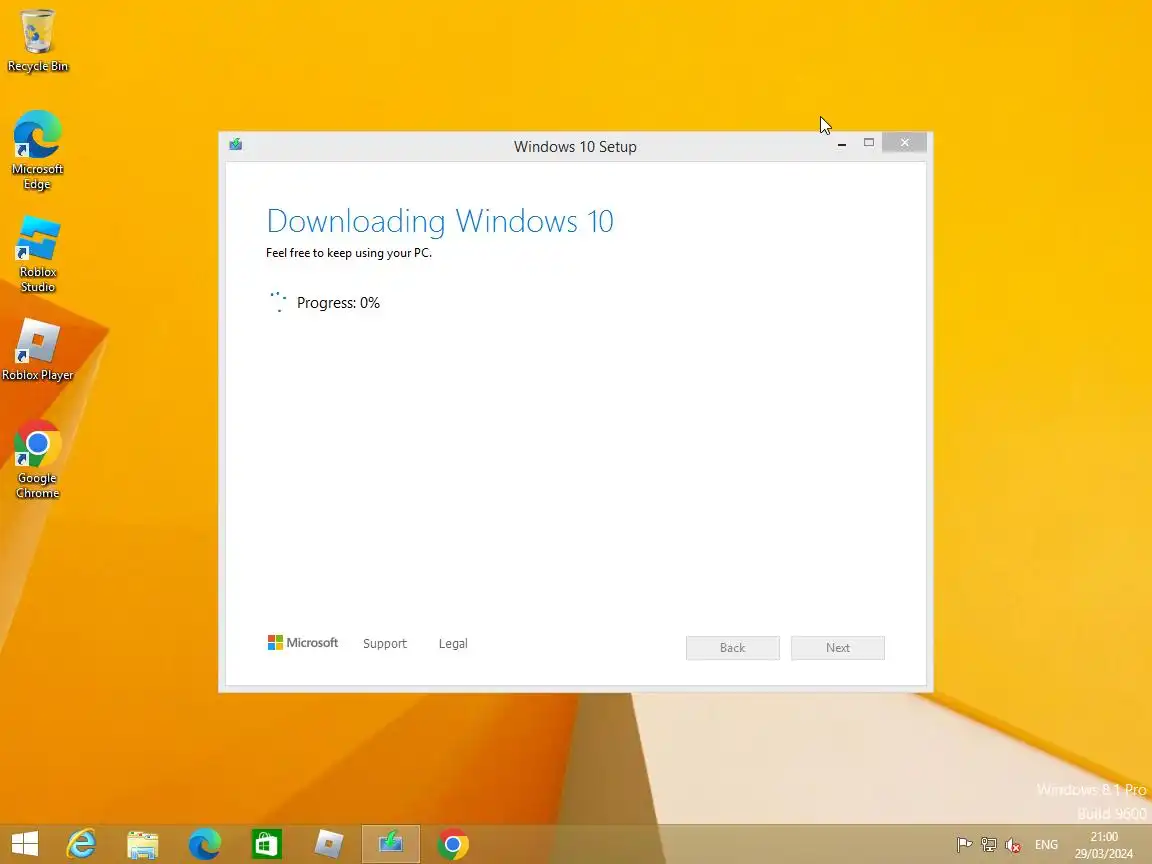Image resolution: width=1152 pixels, height=864 pixels.
Task: Open the Legal link in the setup window
Action: [453, 644]
